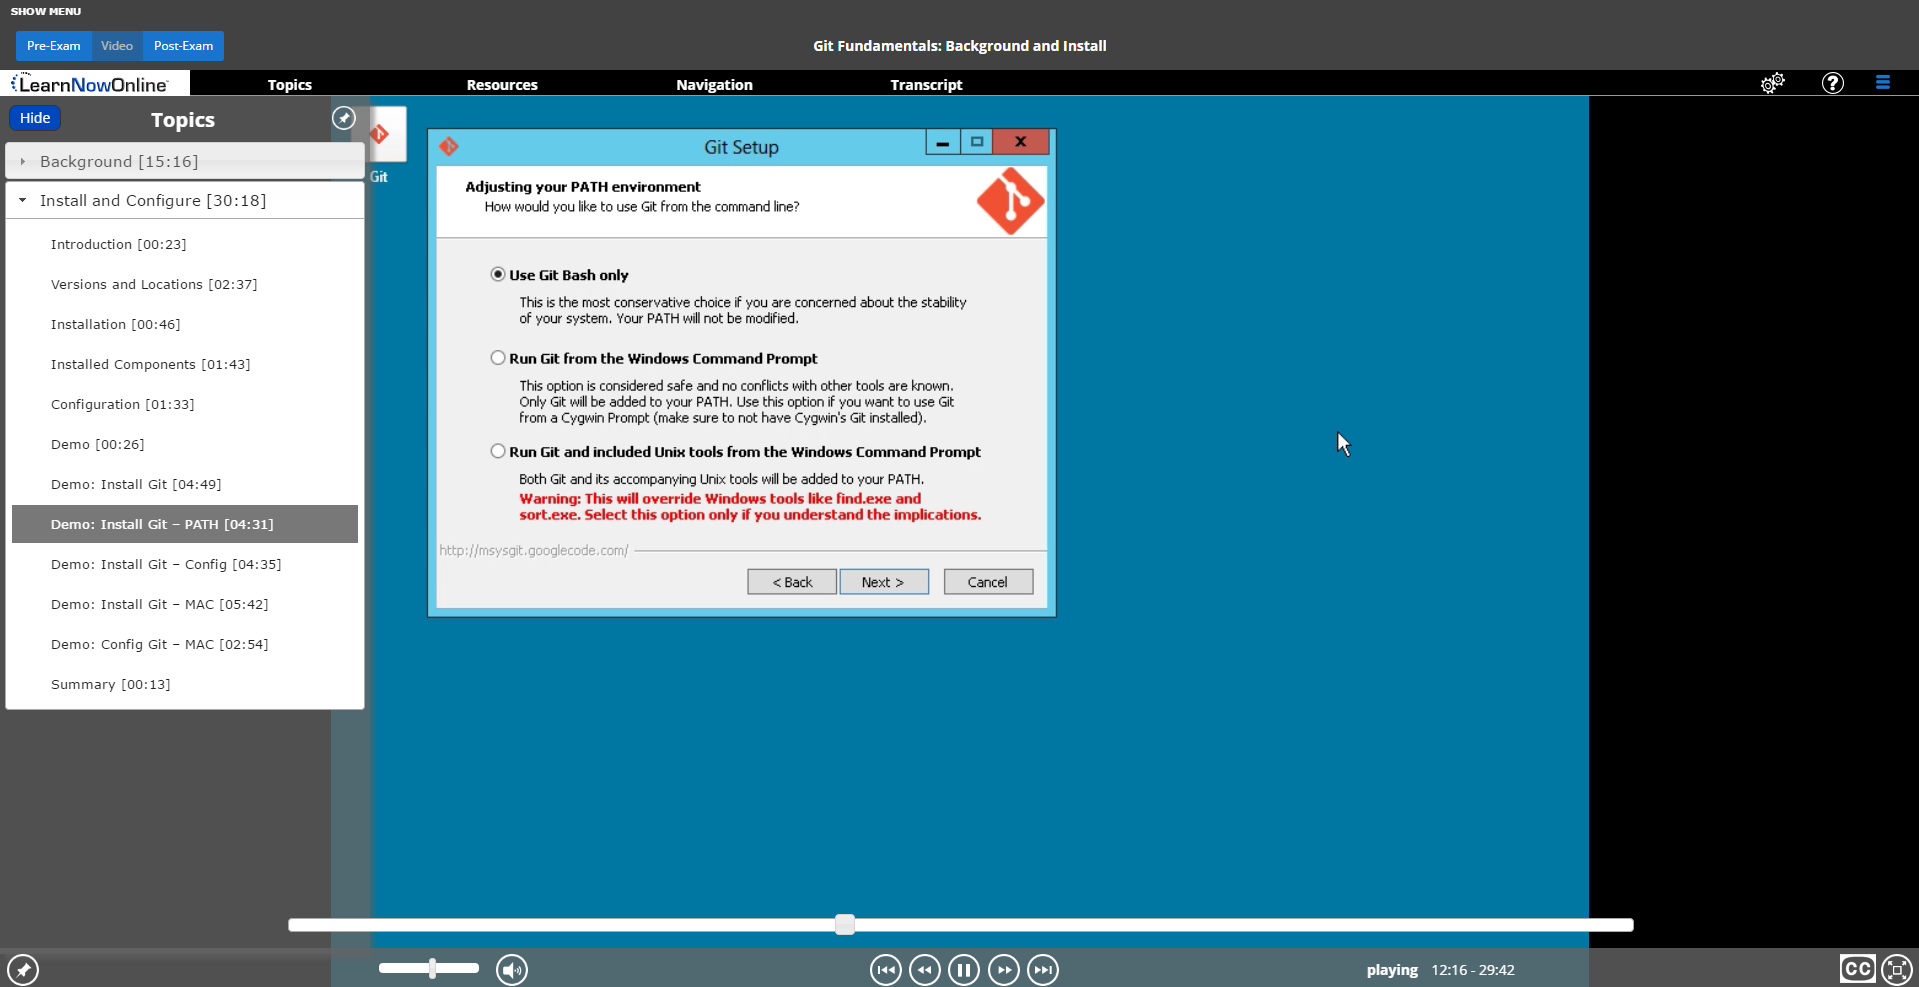Viewport: 1919px width, 987px height.
Task: Open the Resources menu
Action: click(502, 85)
